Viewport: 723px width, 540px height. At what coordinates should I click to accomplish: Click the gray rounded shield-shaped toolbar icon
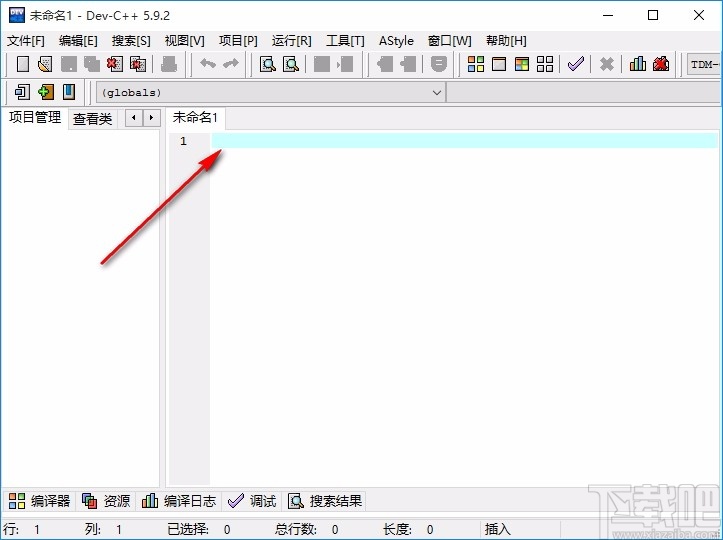click(439, 64)
